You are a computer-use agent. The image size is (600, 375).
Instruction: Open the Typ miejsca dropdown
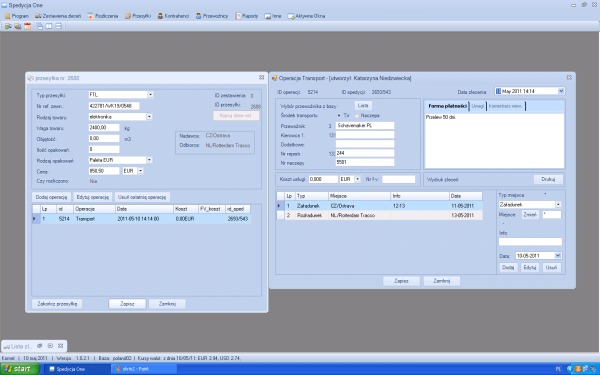point(558,205)
